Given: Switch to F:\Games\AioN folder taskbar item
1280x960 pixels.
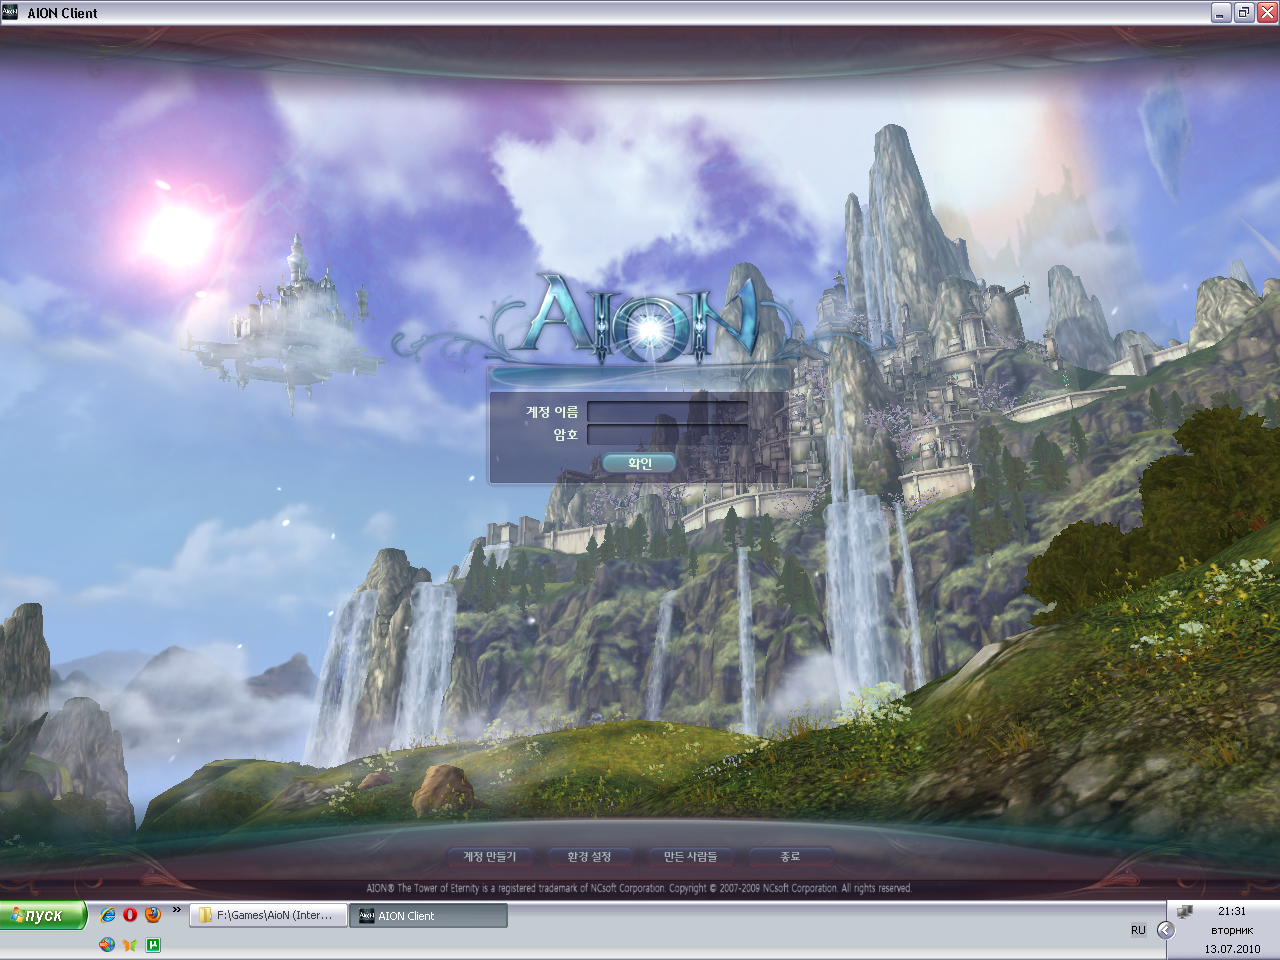Looking at the screenshot, I should coord(268,915).
